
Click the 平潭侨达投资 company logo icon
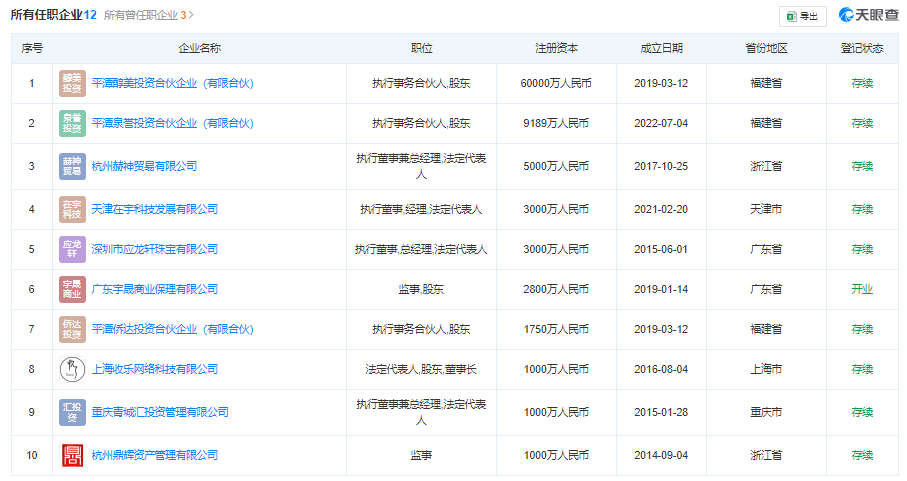72,329
